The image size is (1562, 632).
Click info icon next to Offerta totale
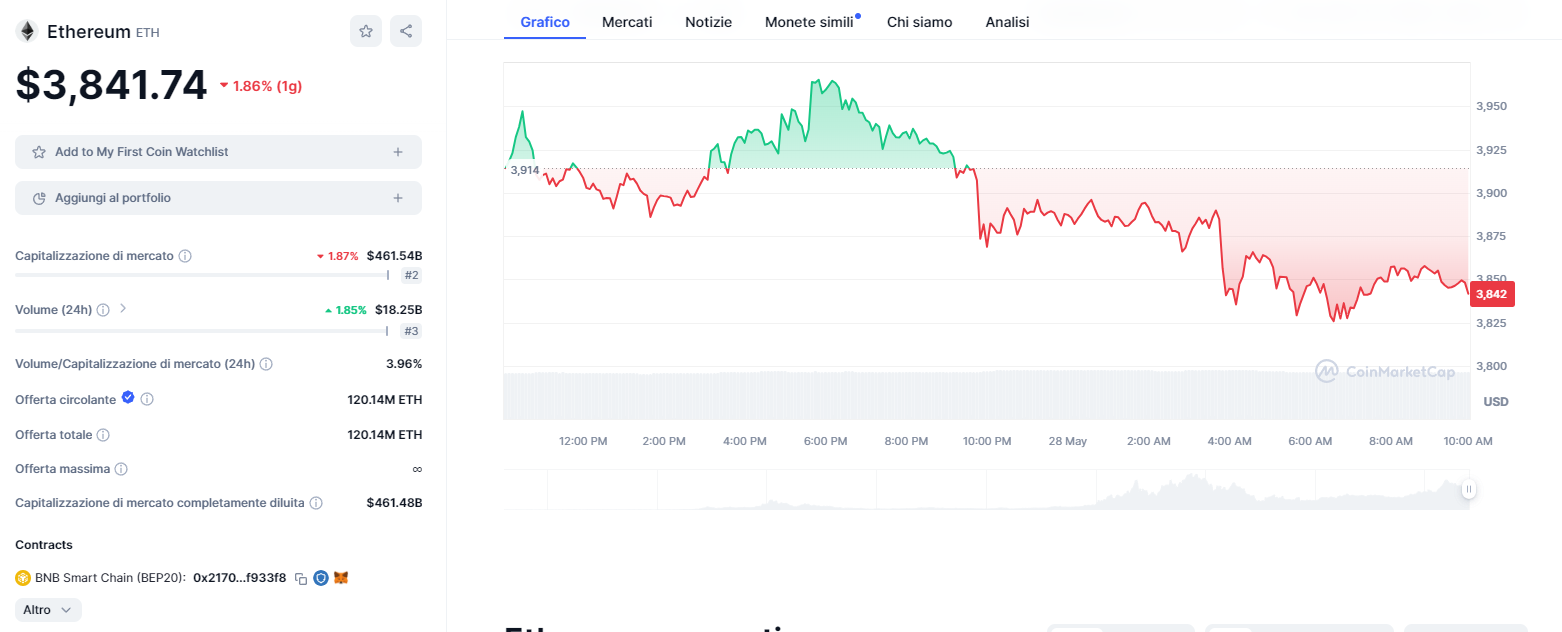coord(103,435)
